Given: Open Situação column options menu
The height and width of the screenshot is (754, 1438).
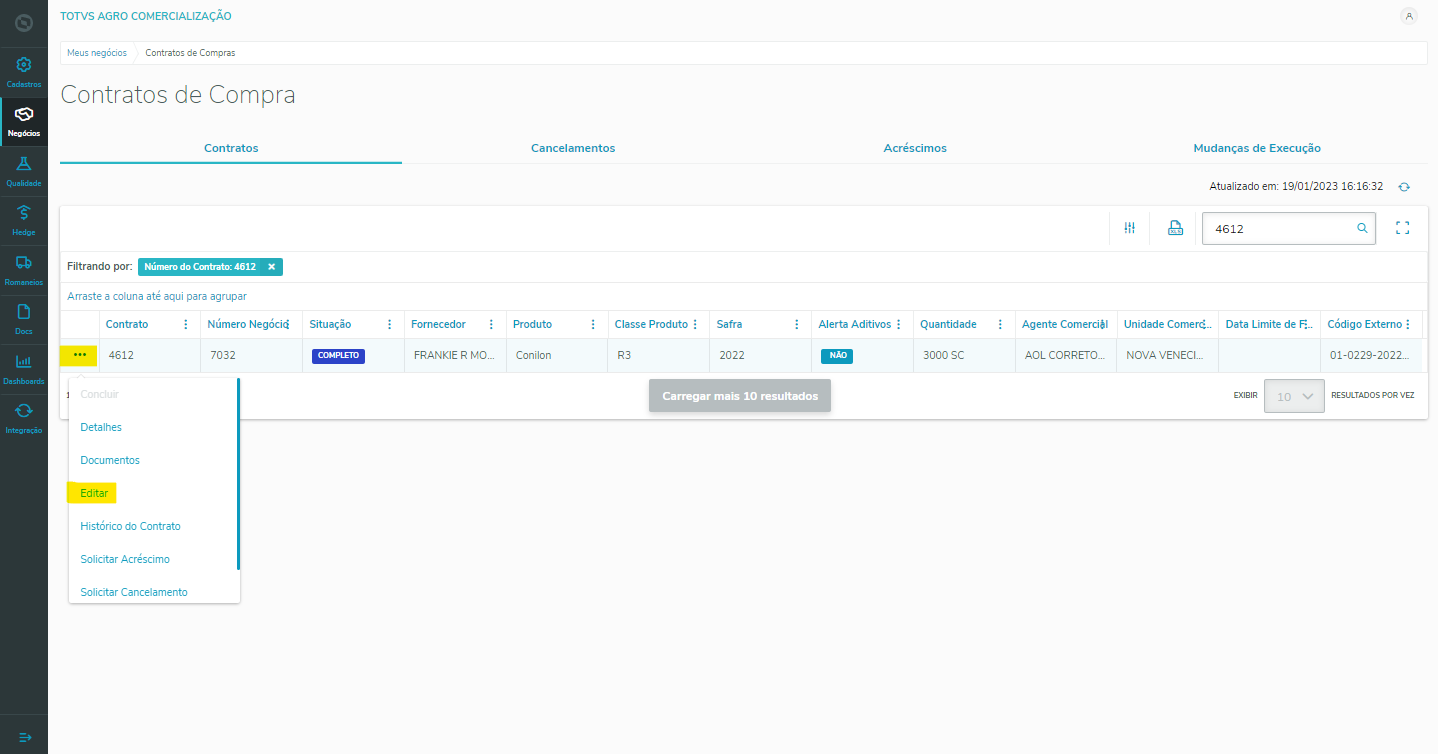Looking at the screenshot, I should tap(389, 324).
